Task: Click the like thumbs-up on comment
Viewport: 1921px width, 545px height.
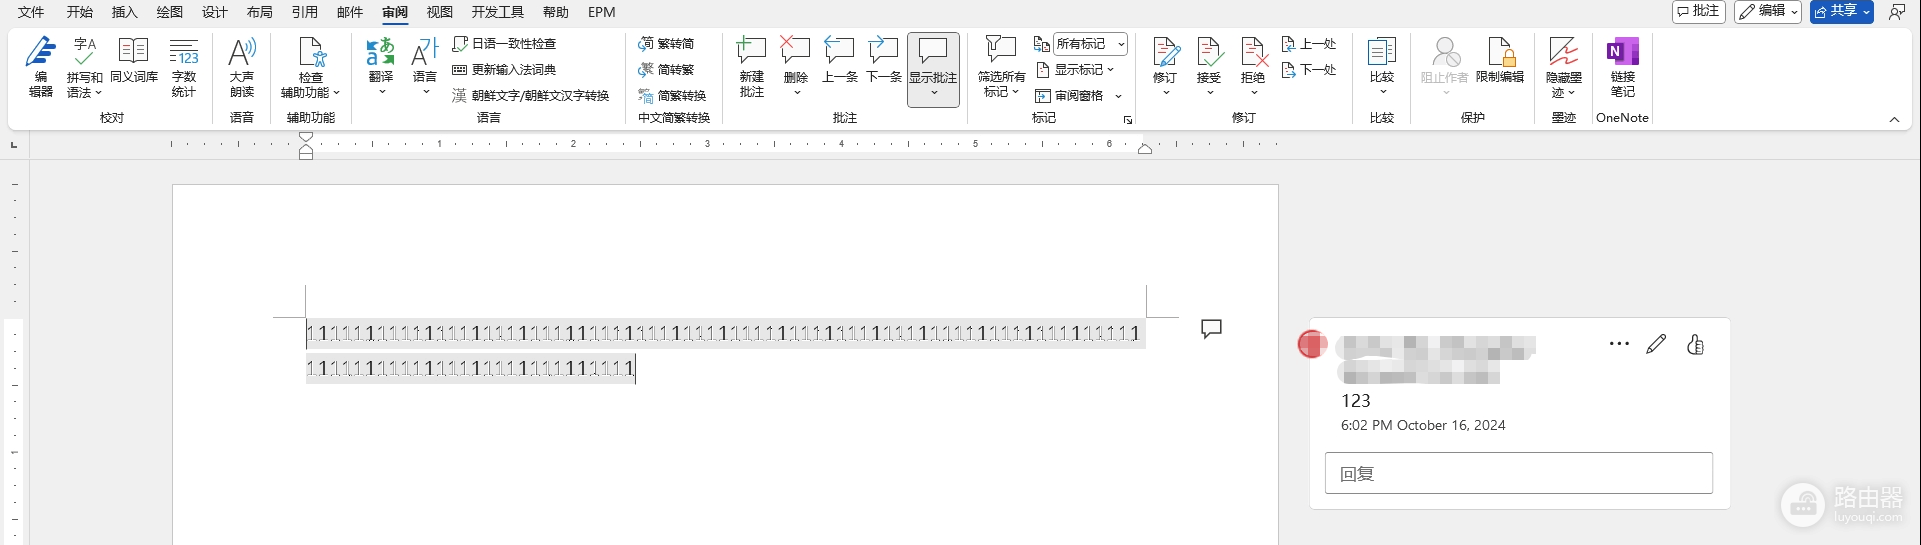Action: tap(1695, 345)
